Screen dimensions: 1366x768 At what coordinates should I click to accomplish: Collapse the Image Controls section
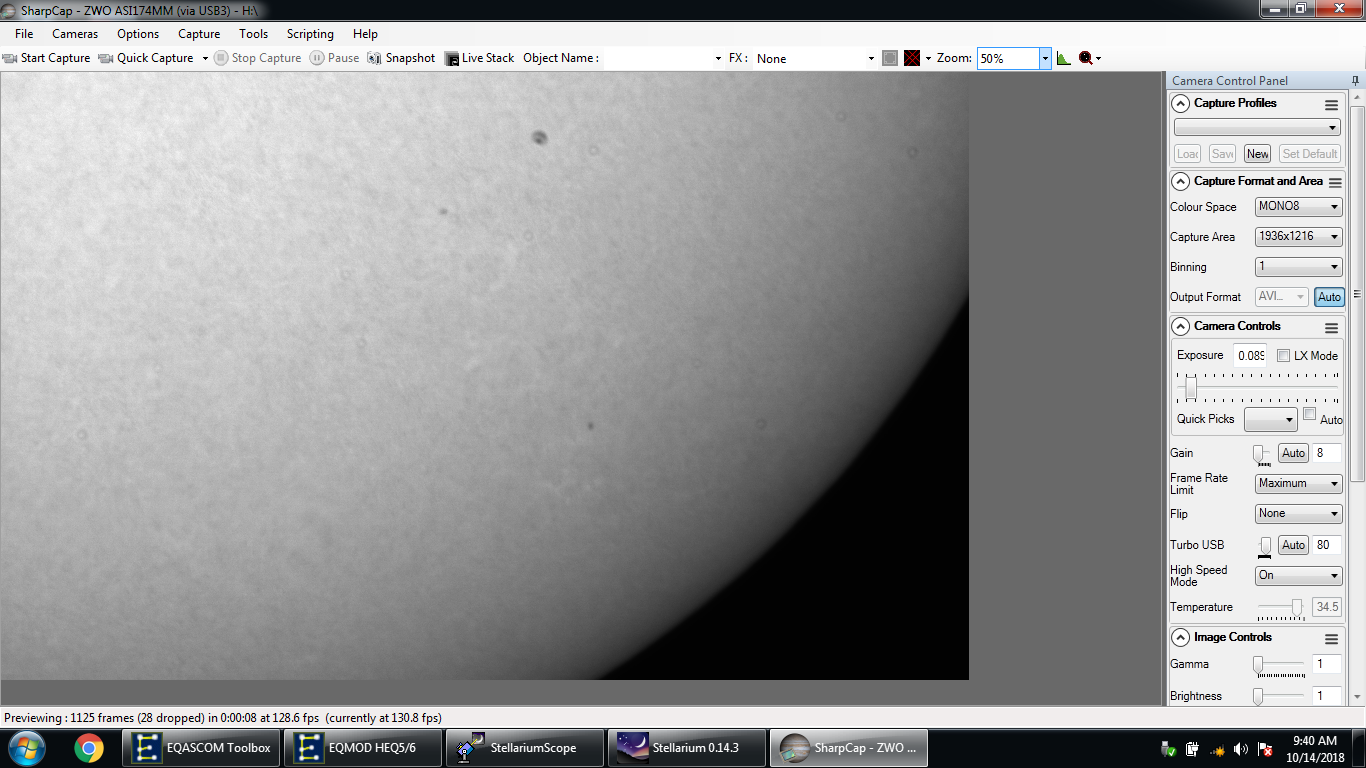point(1180,638)
